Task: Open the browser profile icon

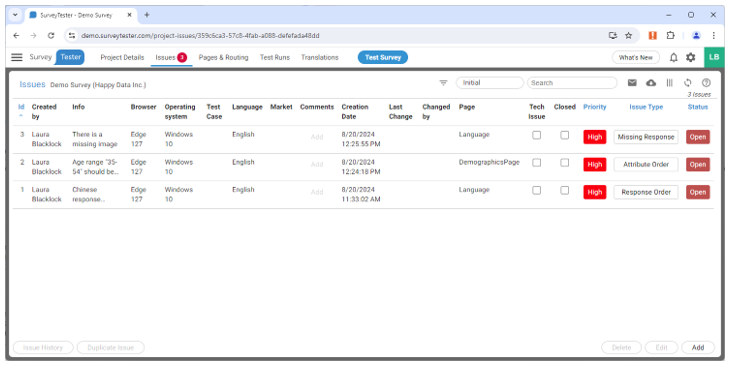Action: pyautogui.click(x=696, y=35)
